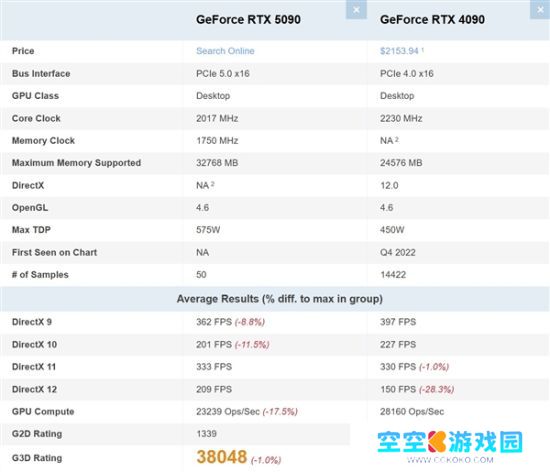Select the DirectX 11 row label
The width and height of the screenshot is (550, 472).
tap(34, 367)
